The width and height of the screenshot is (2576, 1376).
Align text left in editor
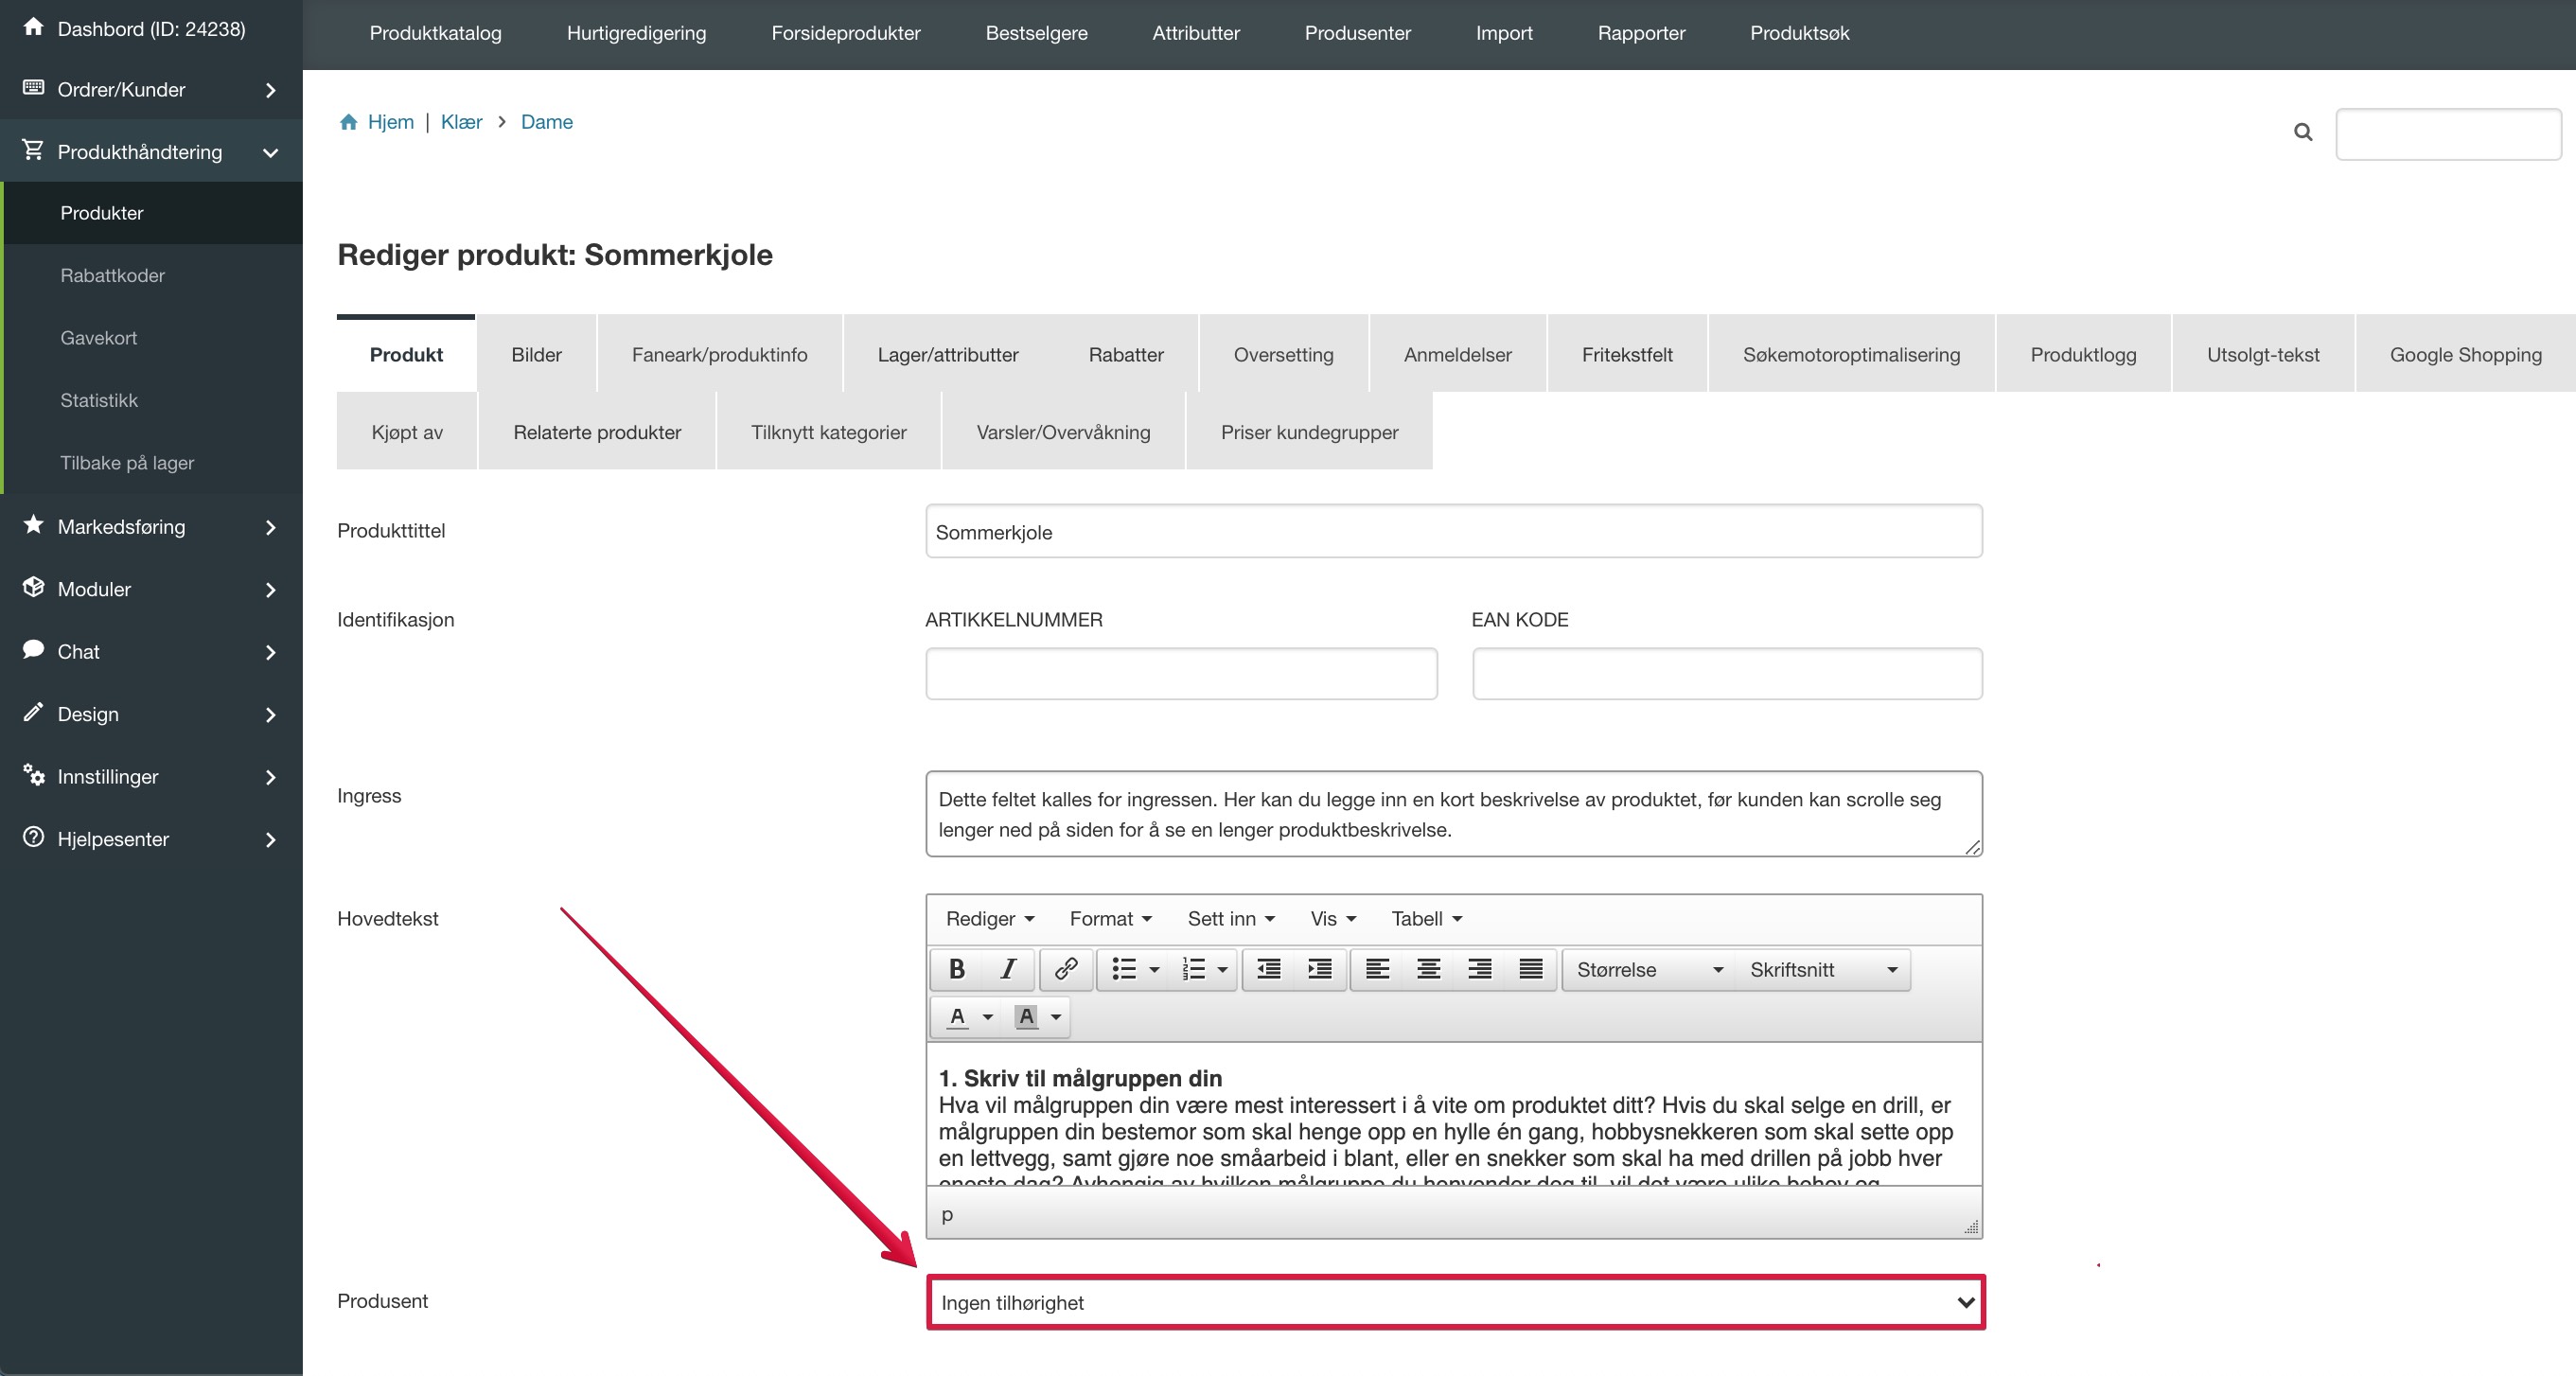click(1377, 969)
